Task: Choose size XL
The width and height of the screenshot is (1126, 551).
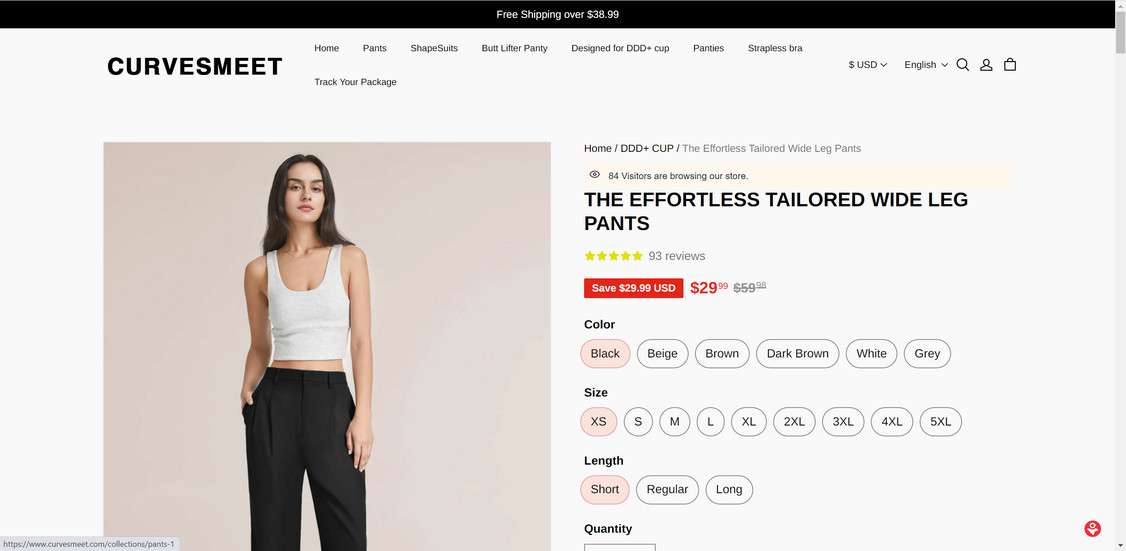Action: [748, 422]
